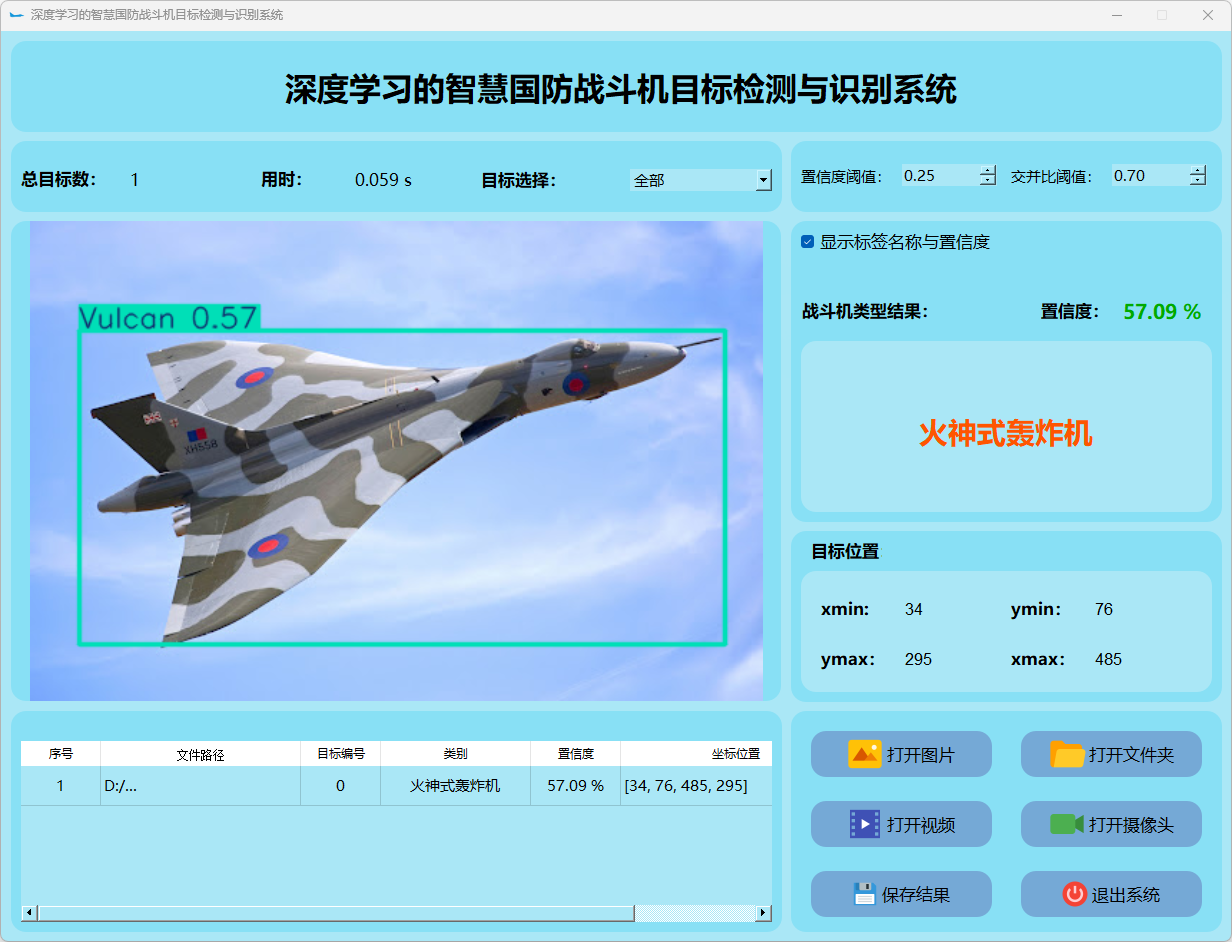This screenshot has height=942, width=1232.
Task: Click the xmax value 485
Action: pos(1108,659)
